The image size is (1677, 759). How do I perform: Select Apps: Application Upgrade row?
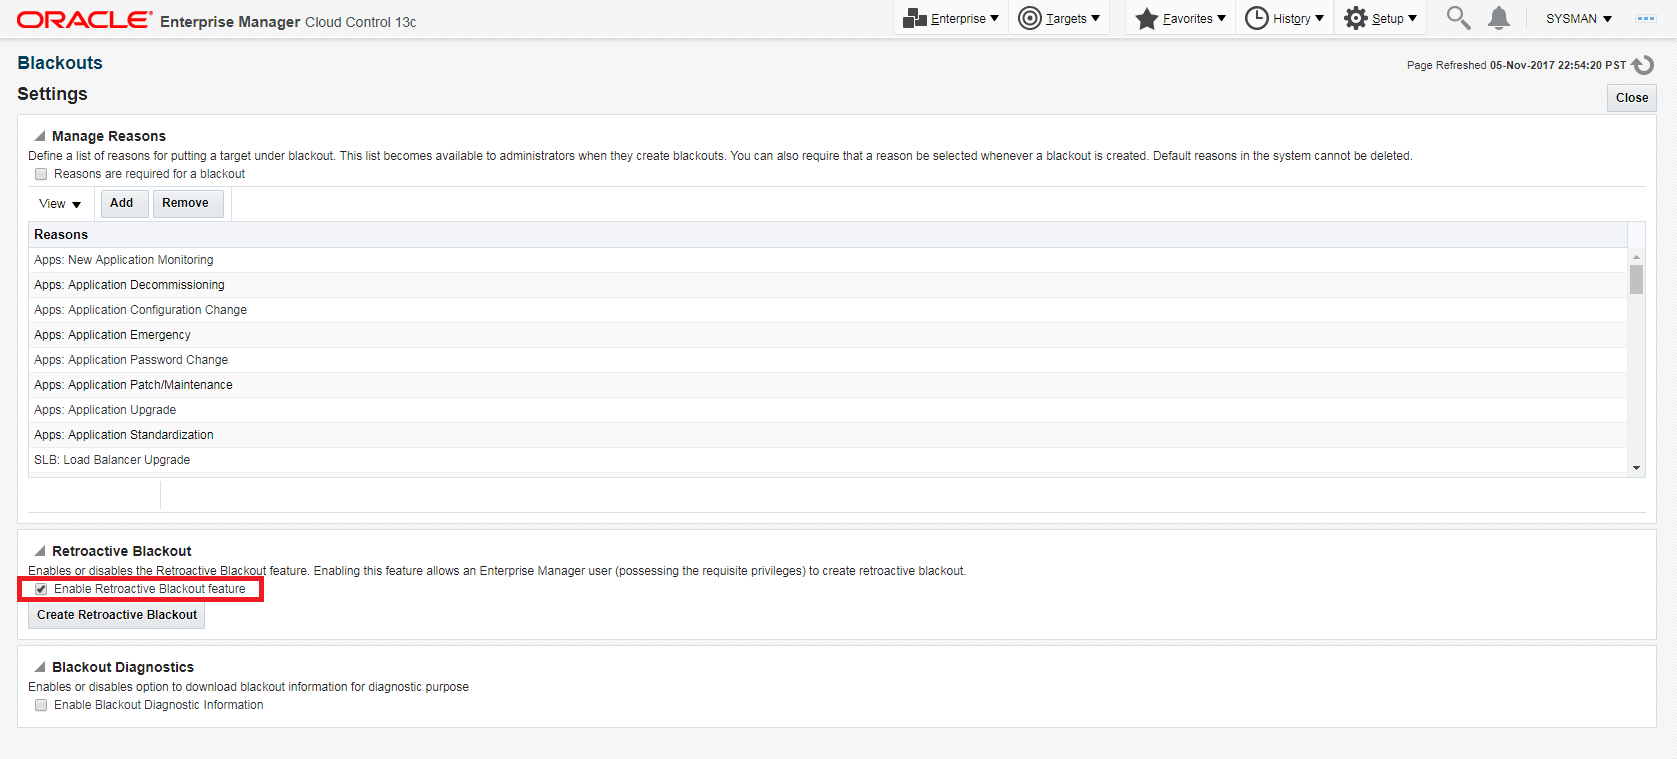point(828,410)
